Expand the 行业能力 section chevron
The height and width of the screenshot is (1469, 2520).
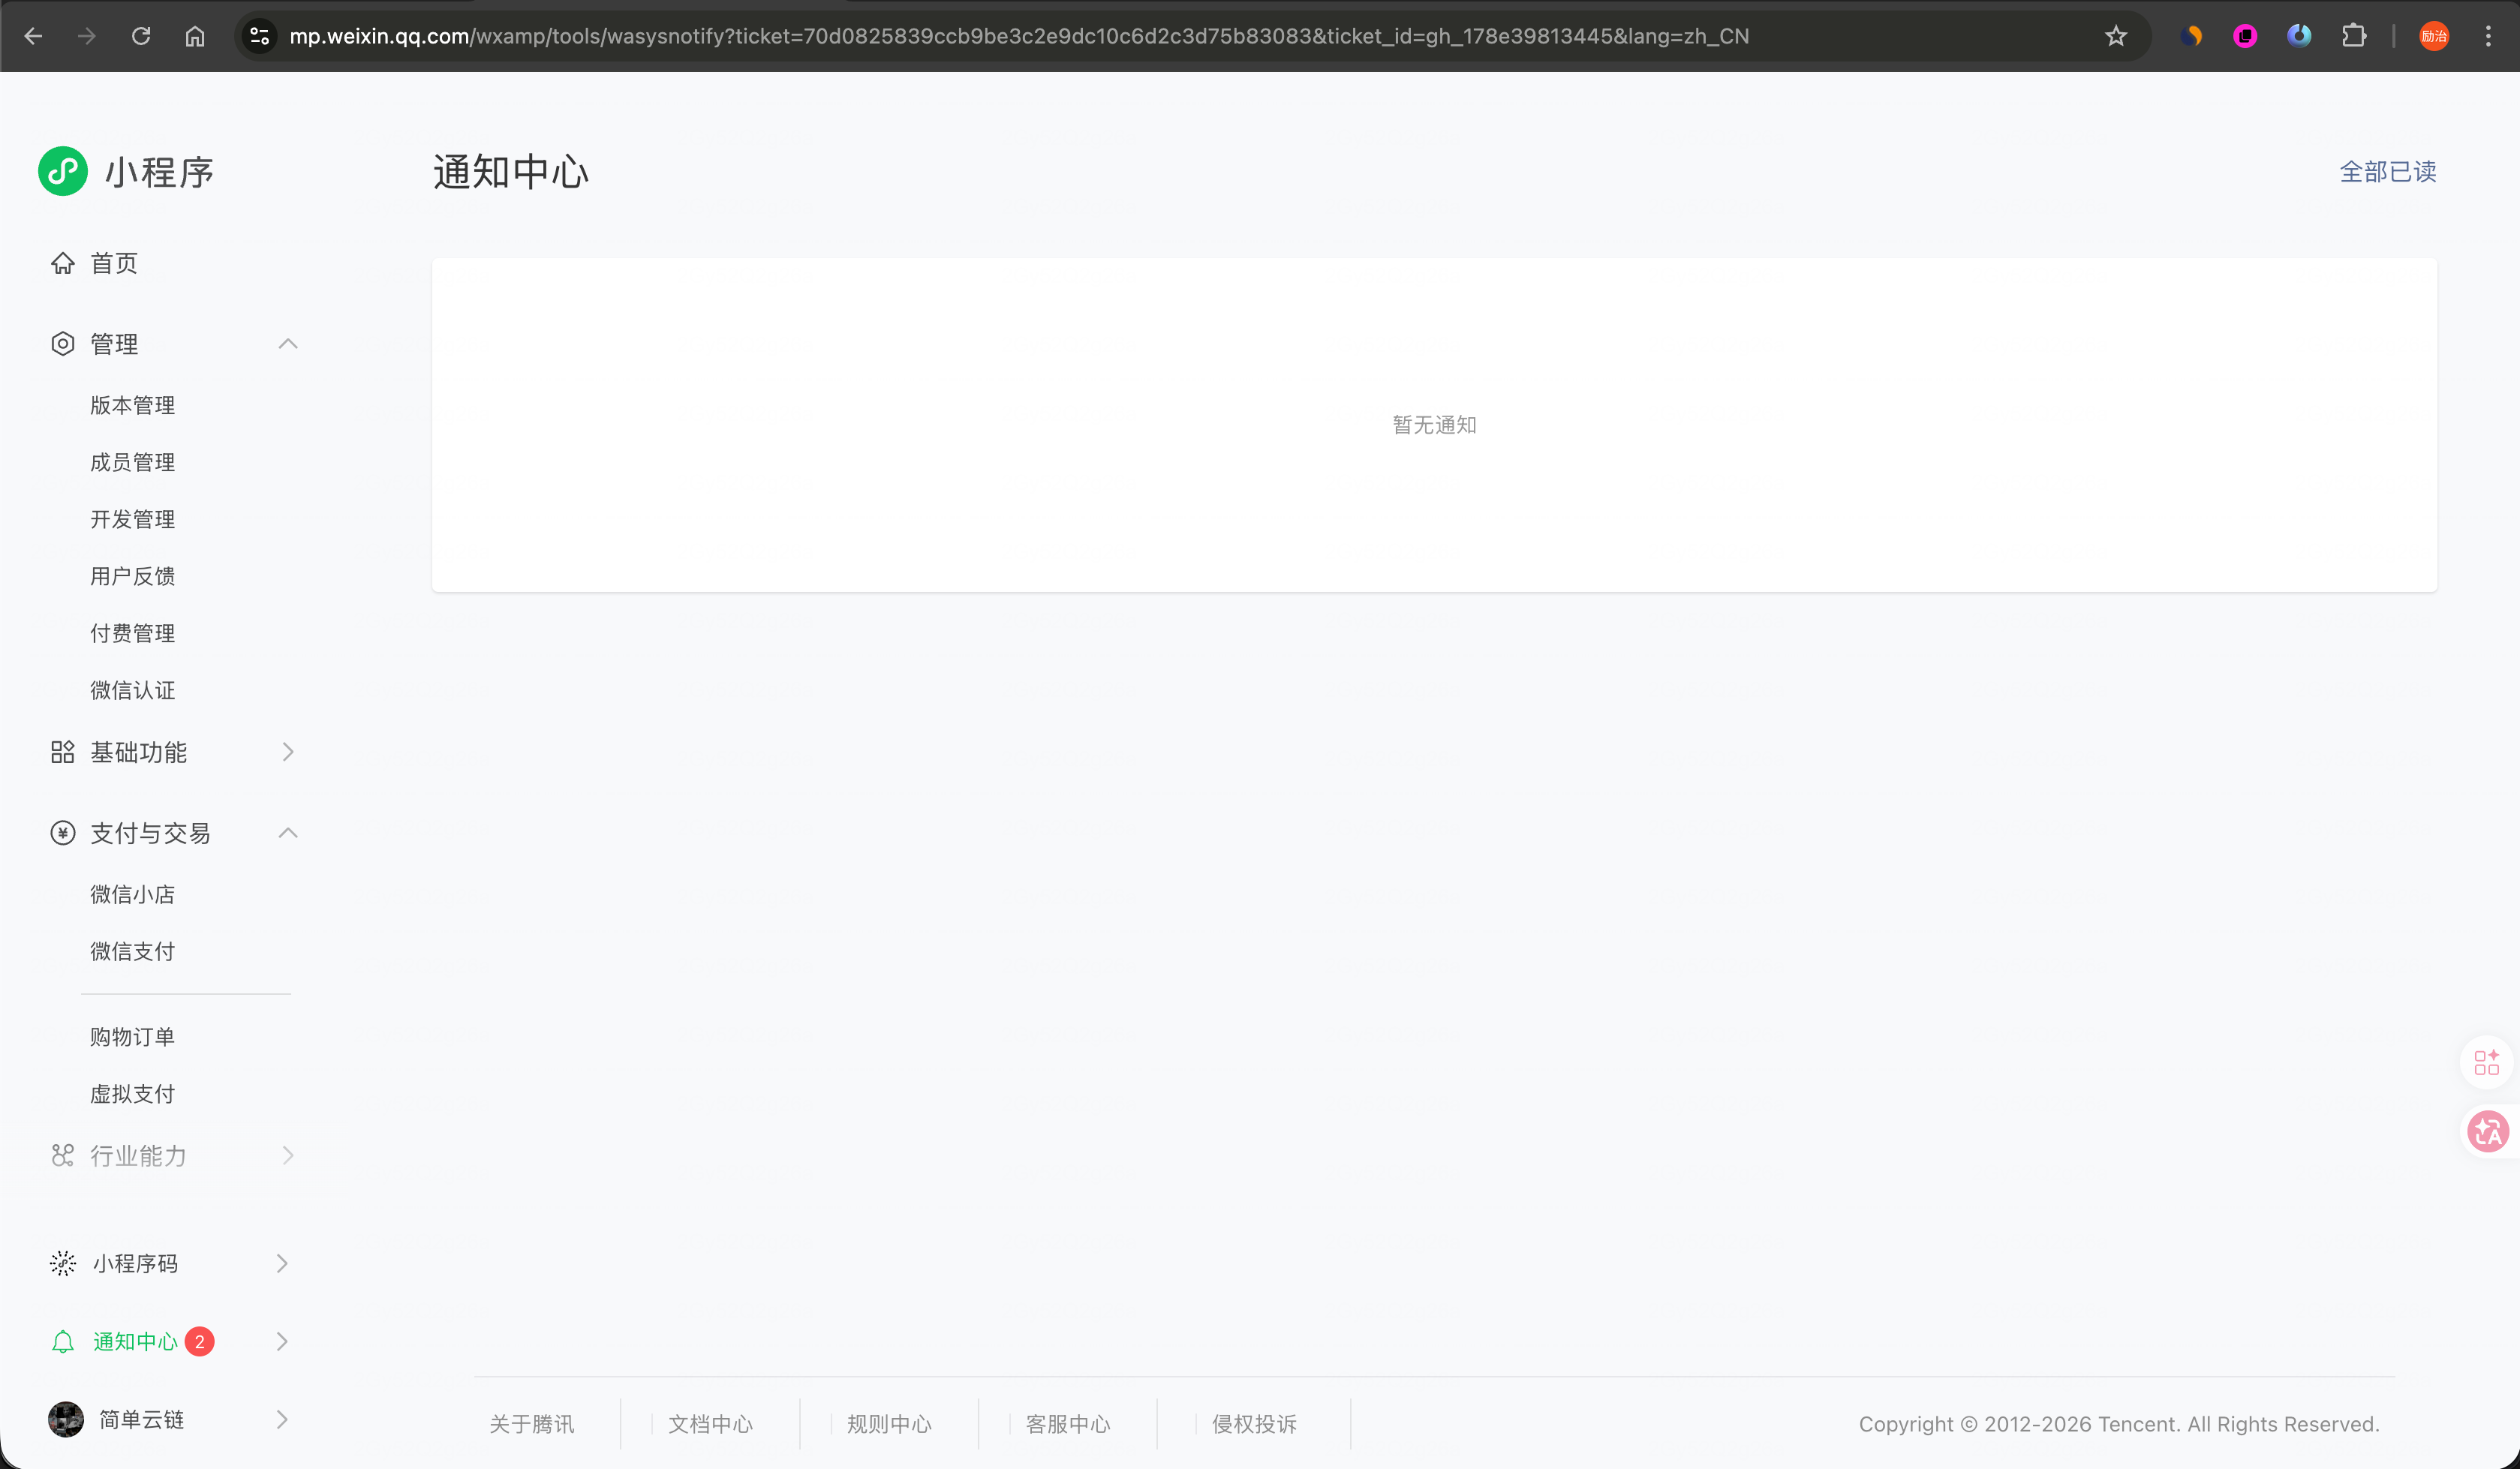click(288, 1156)
